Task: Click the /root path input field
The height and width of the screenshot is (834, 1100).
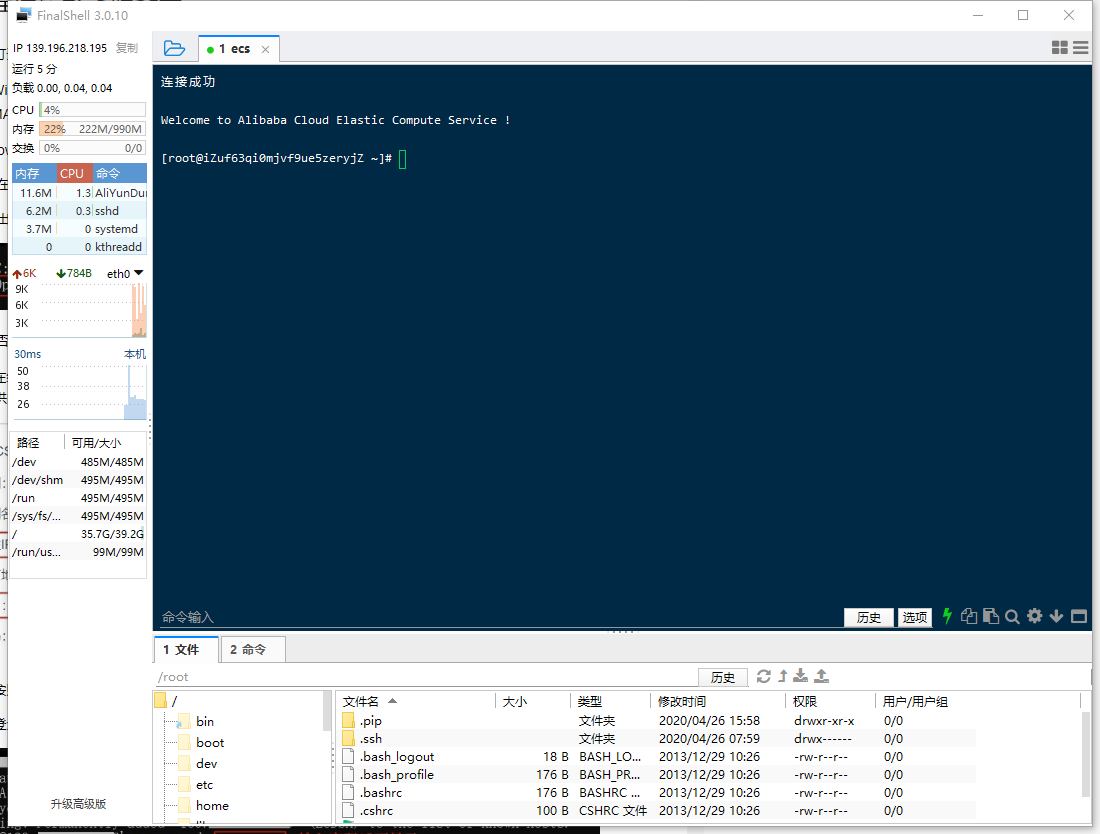Action: pos(425,677)
